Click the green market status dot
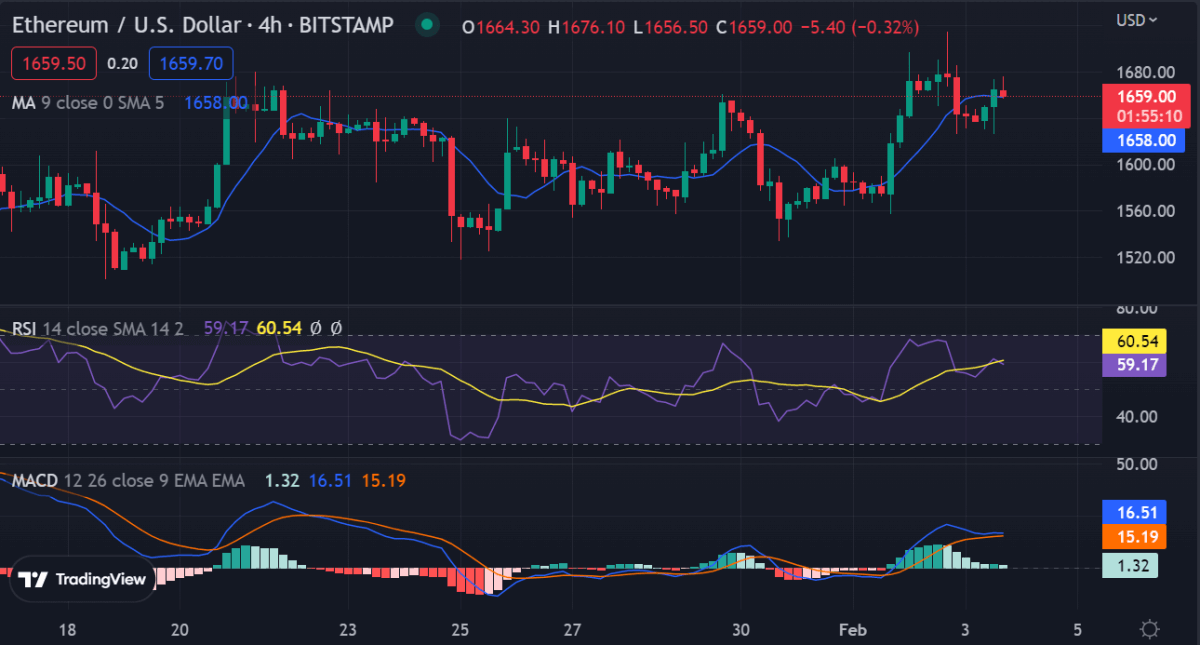The width and height of the screenshot is (1200, 645). coord(427,24)
